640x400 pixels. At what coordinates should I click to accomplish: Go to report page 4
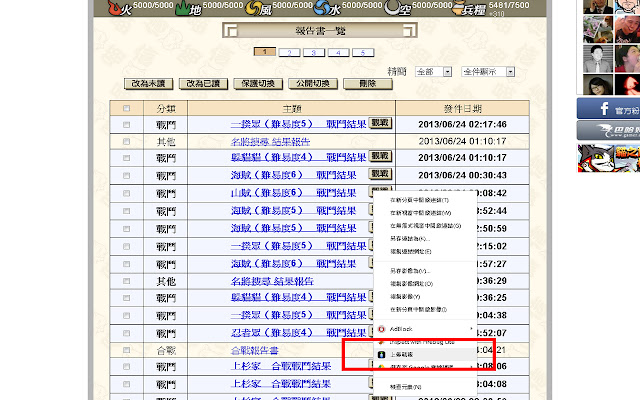tap(338, 52)
